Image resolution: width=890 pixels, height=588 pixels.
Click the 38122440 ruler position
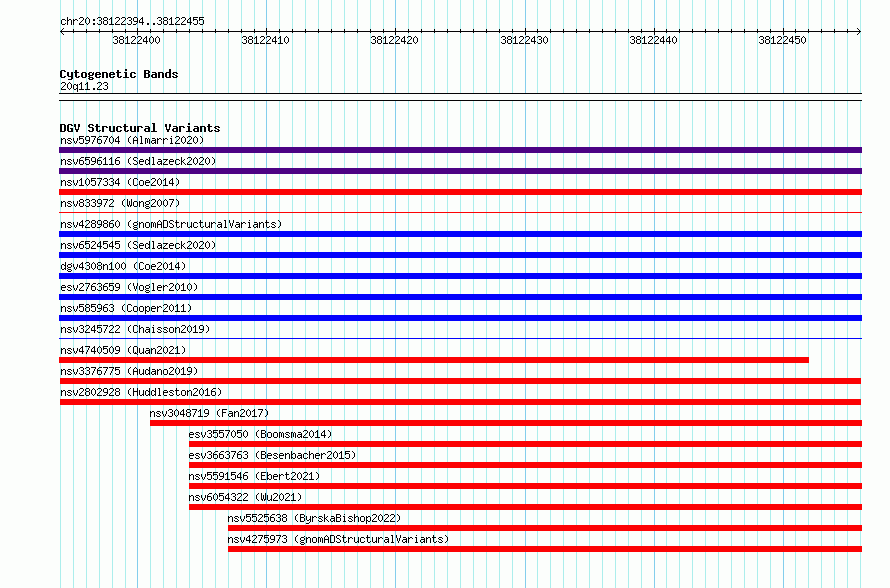pos(653,40)
